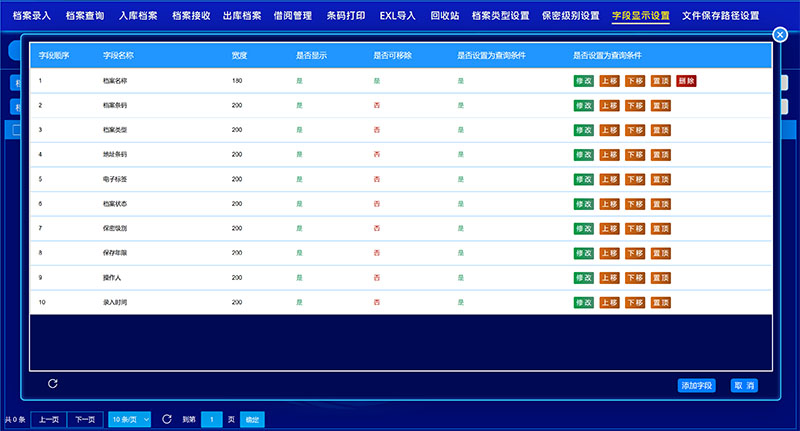Move the 电子标签 row down with 下移
Screen dimensions: 800x431
635,179
